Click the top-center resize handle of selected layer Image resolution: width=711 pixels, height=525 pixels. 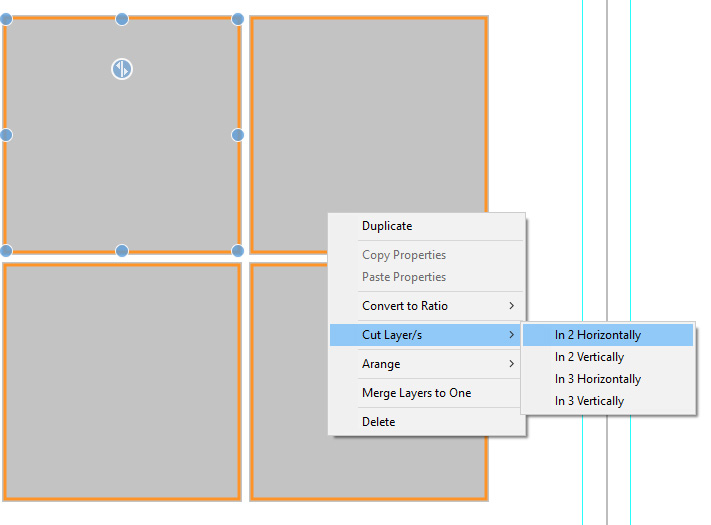[x=122, y=19]
